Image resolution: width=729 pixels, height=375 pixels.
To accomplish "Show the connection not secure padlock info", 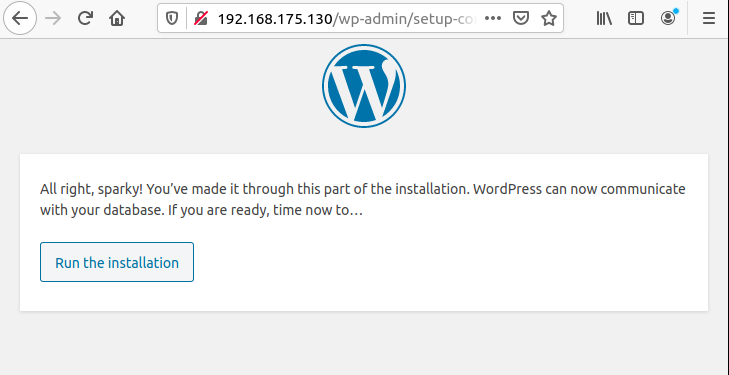I will (x=200, y=19).
